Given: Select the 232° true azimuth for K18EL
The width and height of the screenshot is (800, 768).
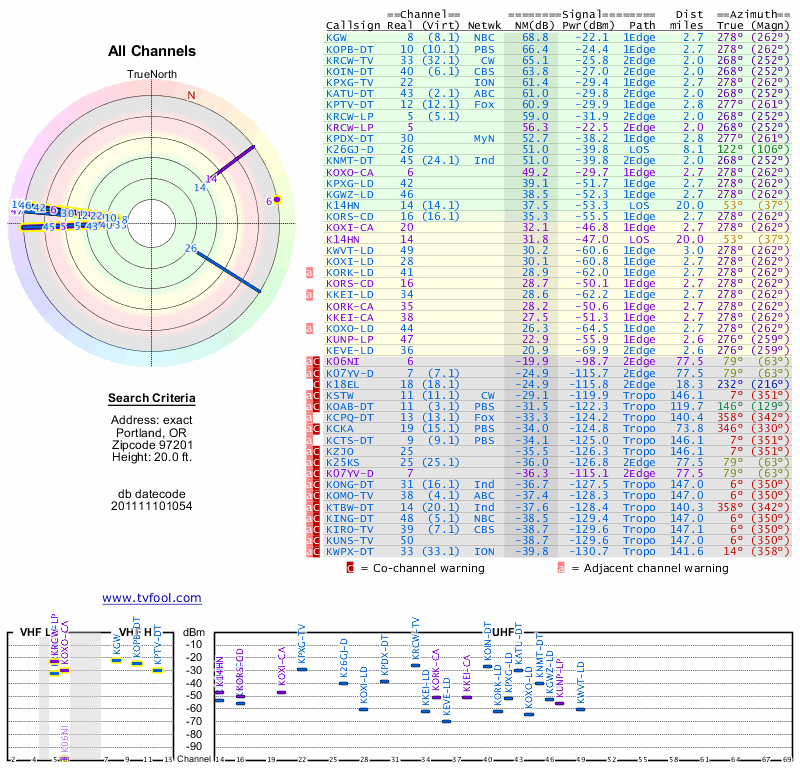Looking at the screenshot, I should coord(730,384).
